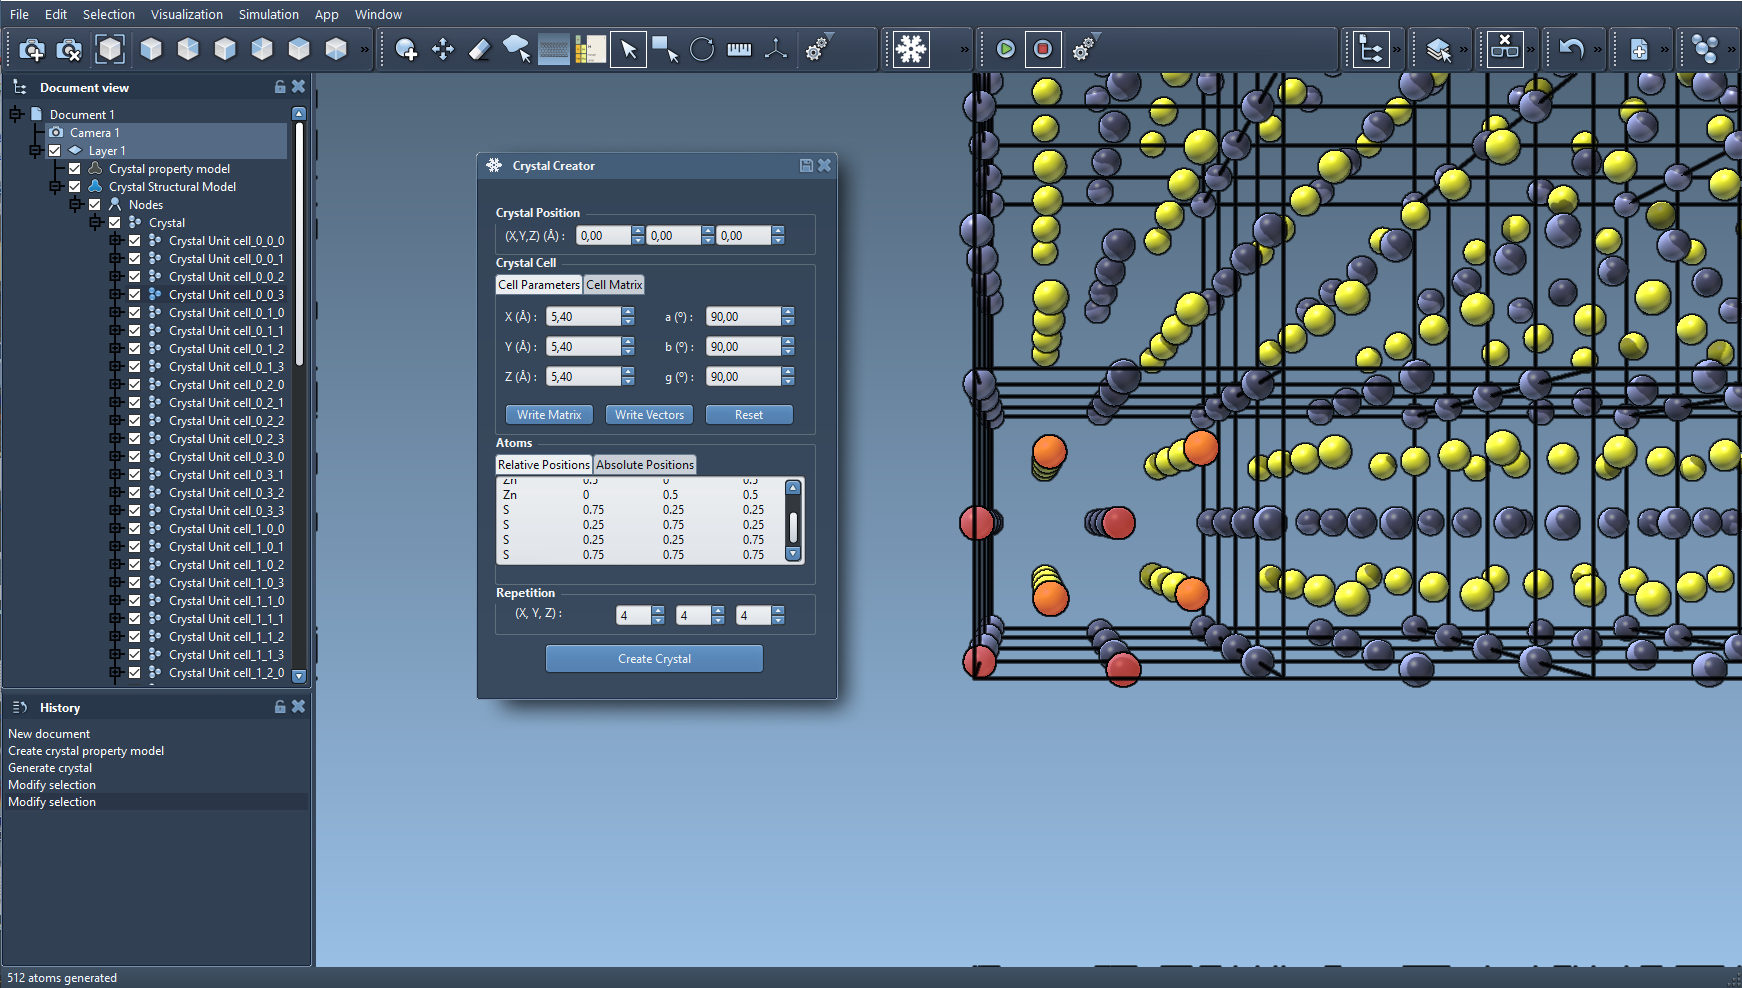
Task: Open the periodic table tool
Action: tap(590, 49)
